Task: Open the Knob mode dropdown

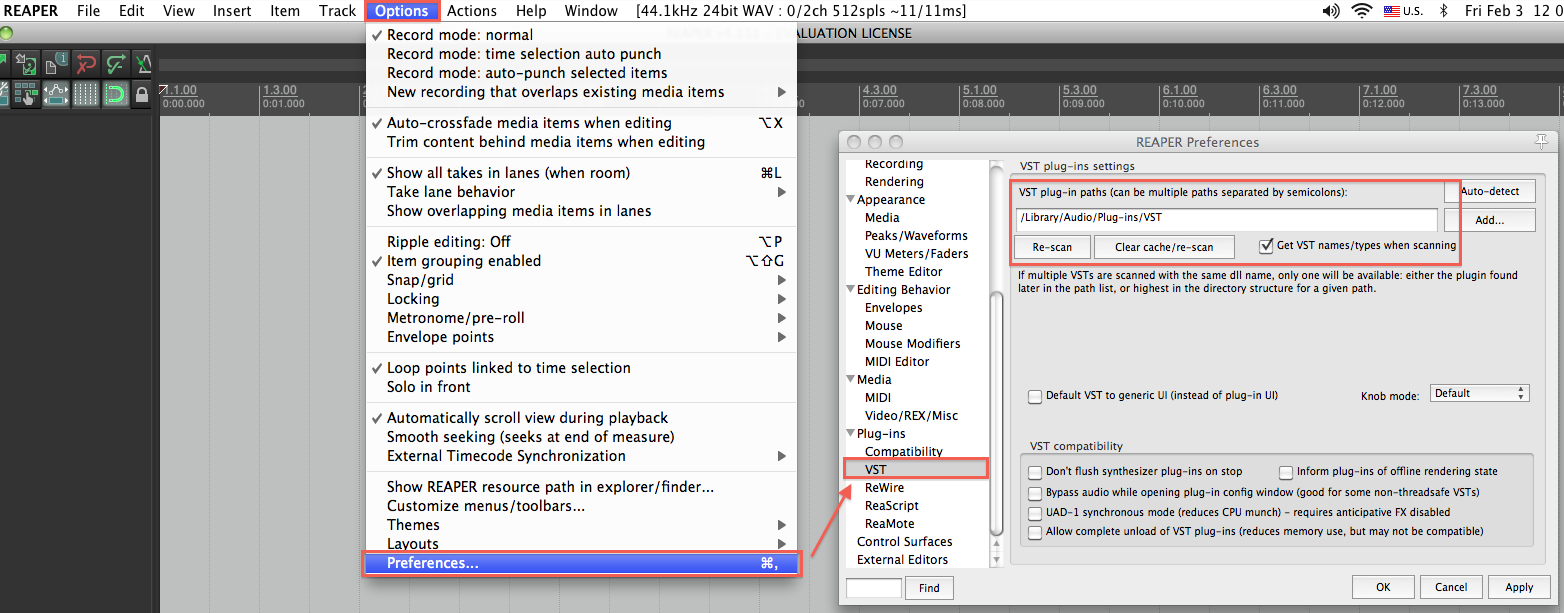Action: [1479, 393]
